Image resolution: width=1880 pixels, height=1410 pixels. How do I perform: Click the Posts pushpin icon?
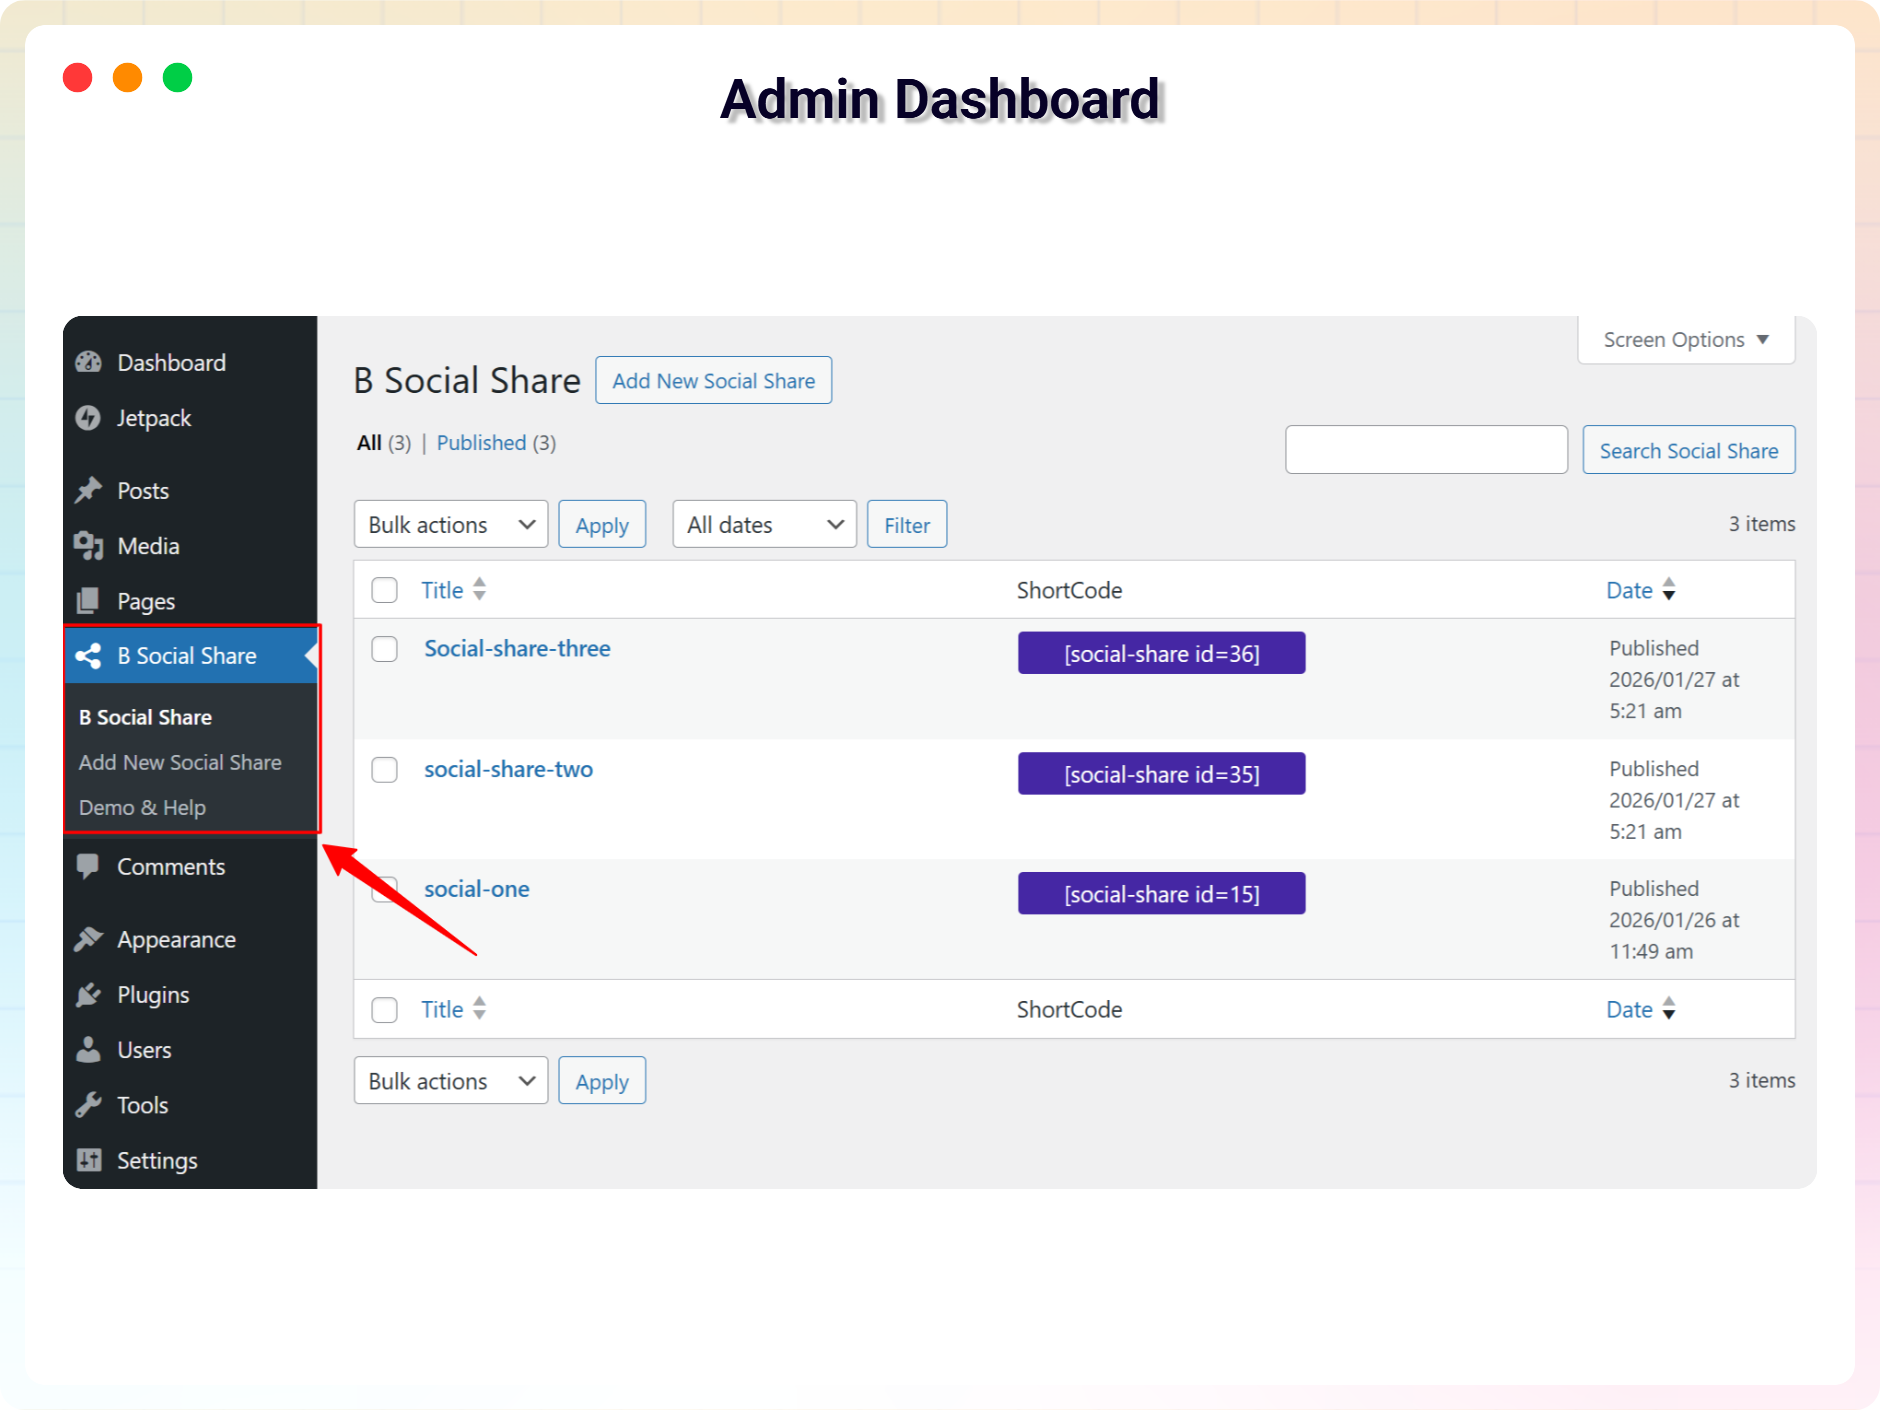point(89,490)
